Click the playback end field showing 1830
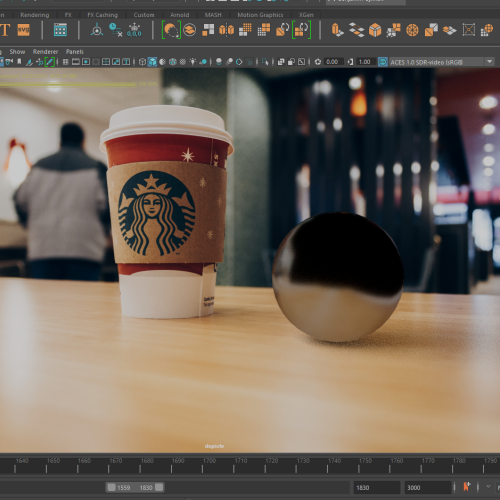The width and height of the screenshot is (500, 500). coord(377,487)
